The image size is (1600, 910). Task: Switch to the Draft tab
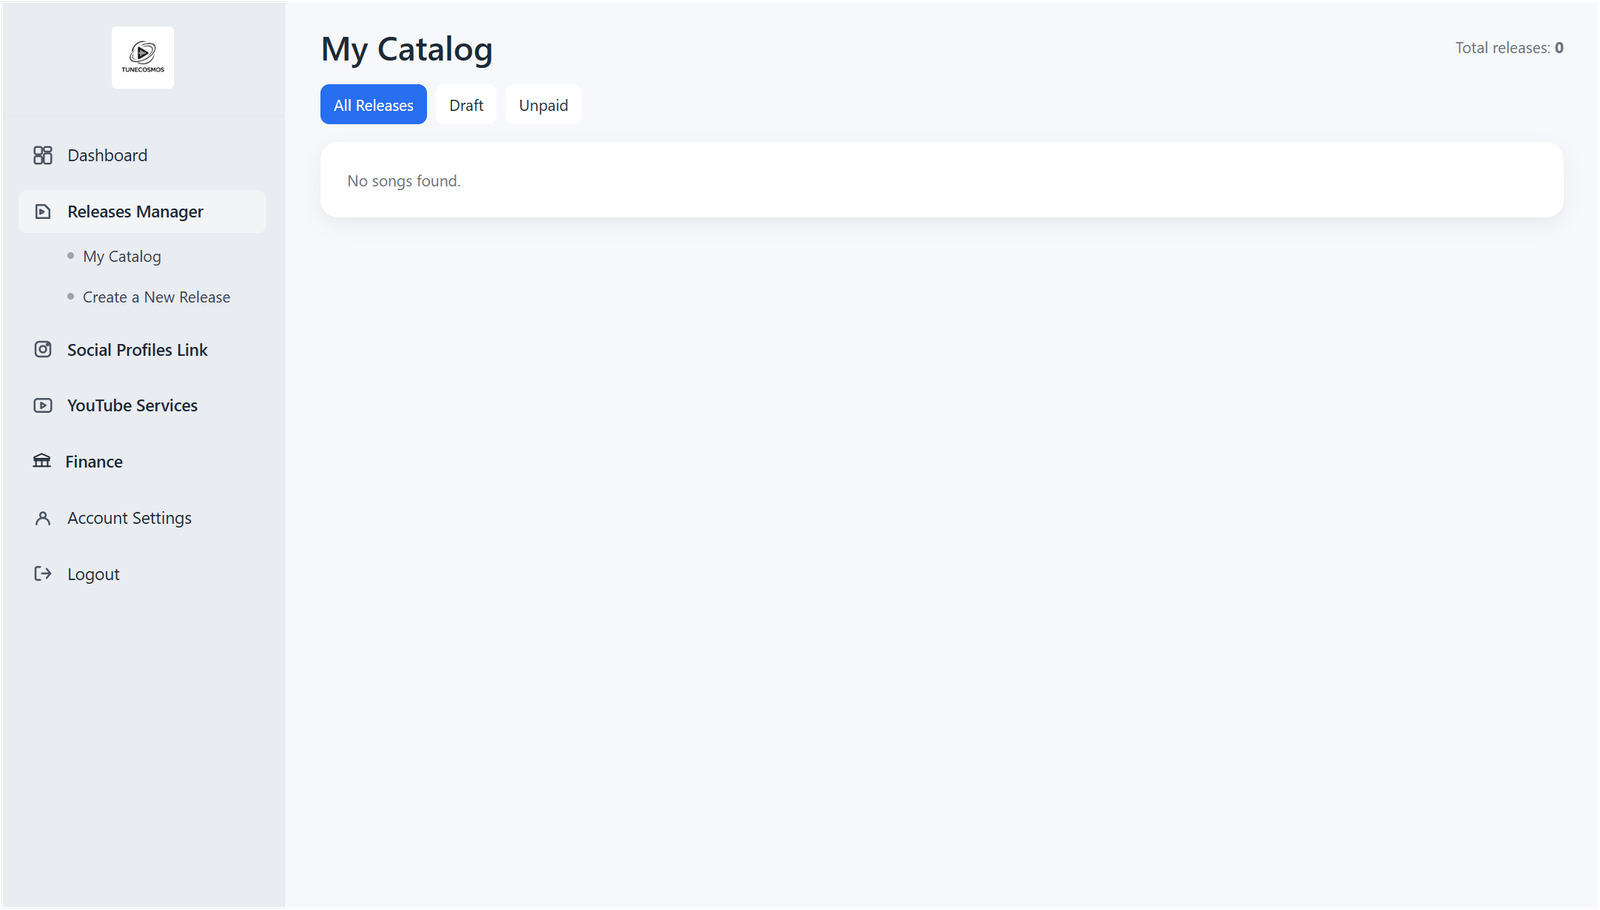[x=466, y=104]
